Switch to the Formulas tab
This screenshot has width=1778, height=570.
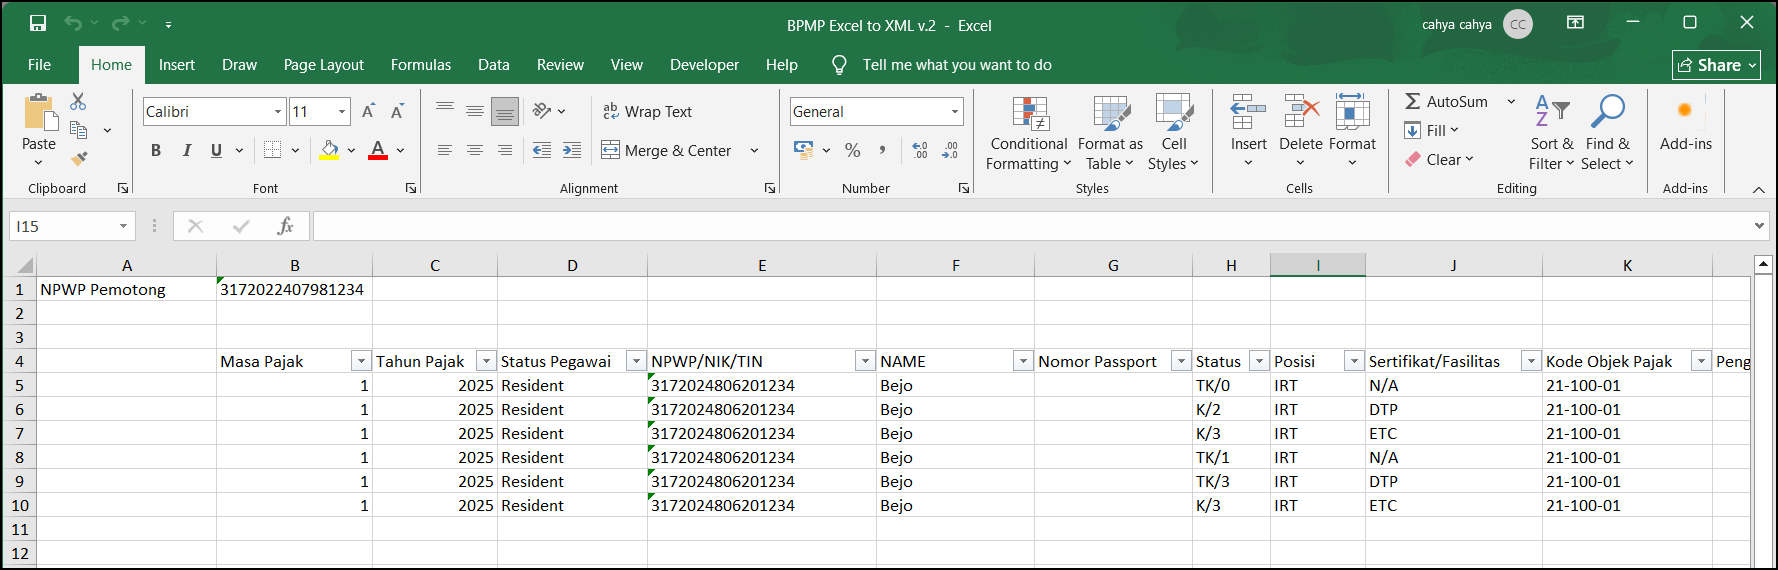point(420,65)
